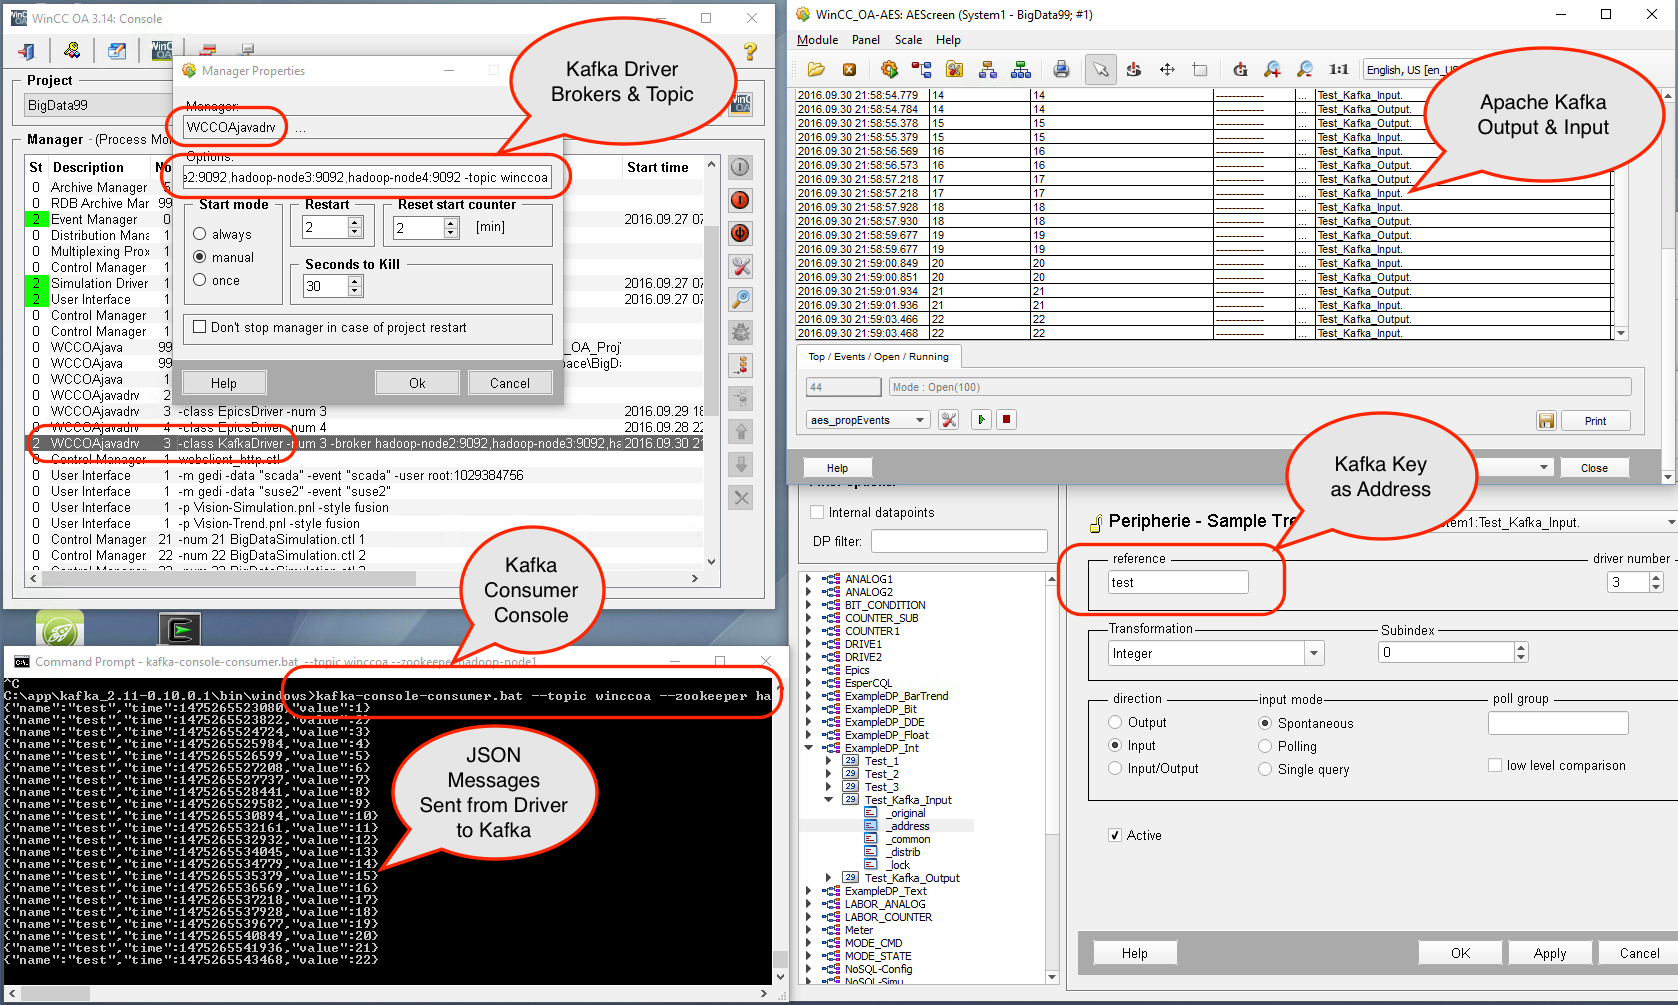The width and height of the screenshot is (1678, 1005).
Task: Click Close button in AEScreen
Action: [1594, 468]
